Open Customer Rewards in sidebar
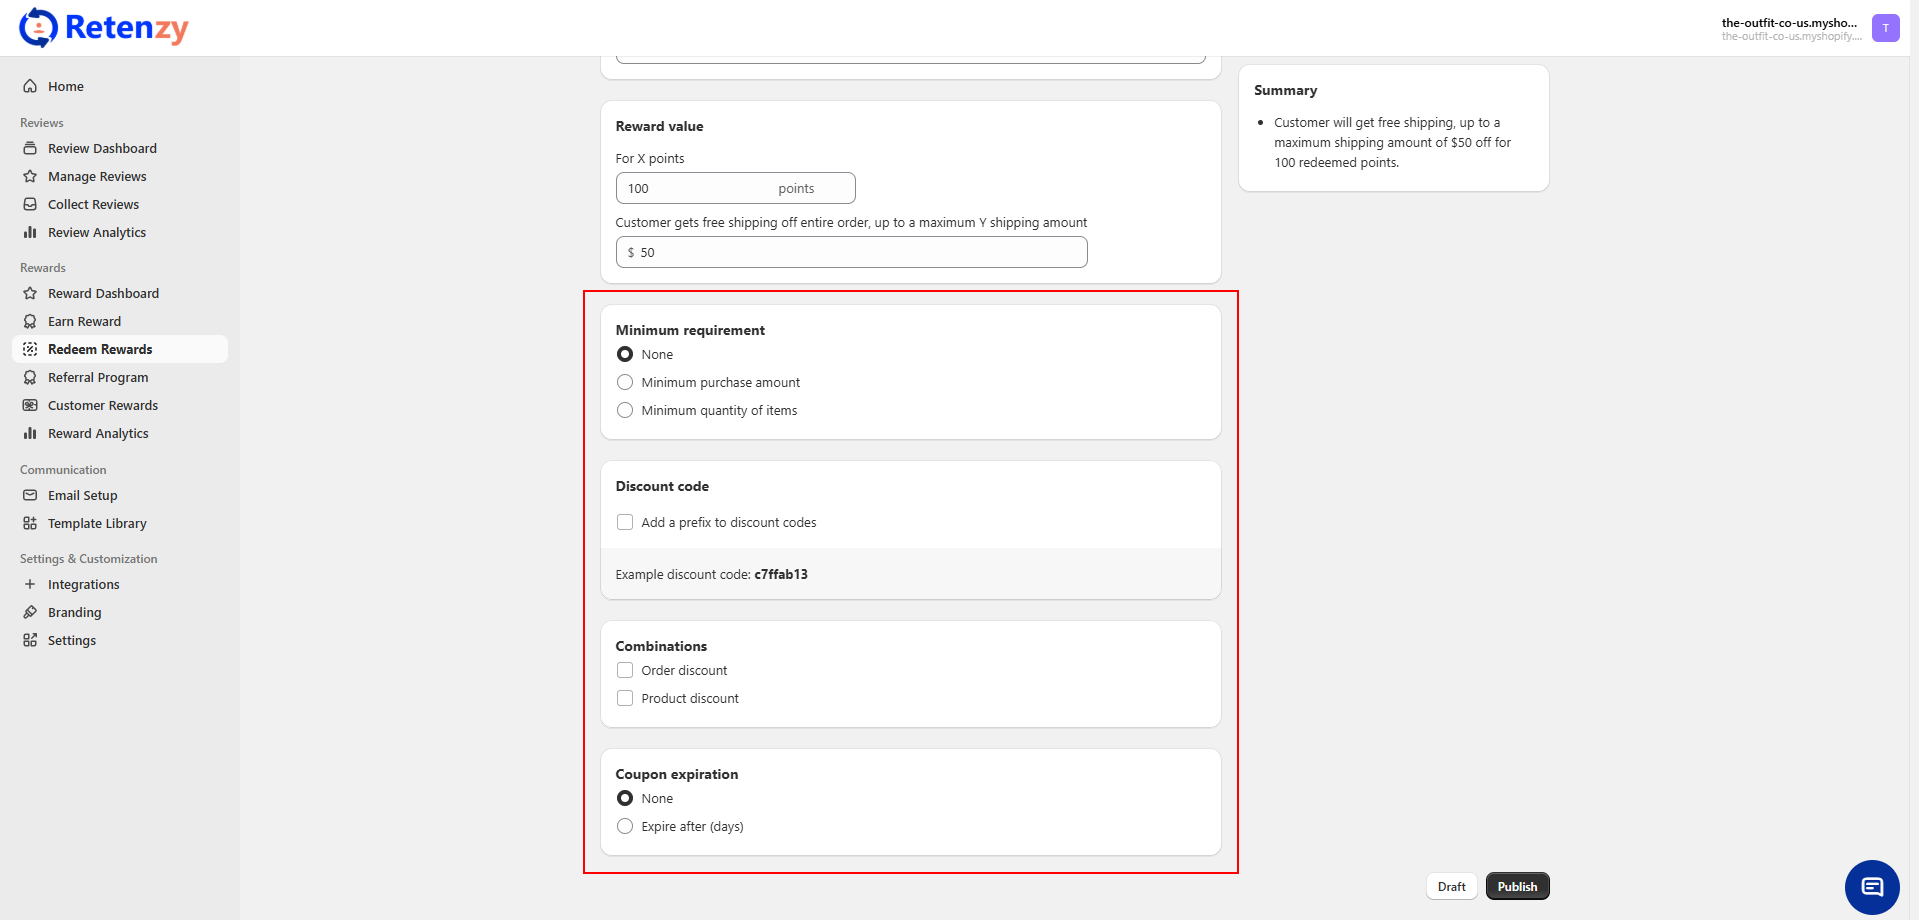The height and width of the screenshot is (920, 1919). pos(103,405)
